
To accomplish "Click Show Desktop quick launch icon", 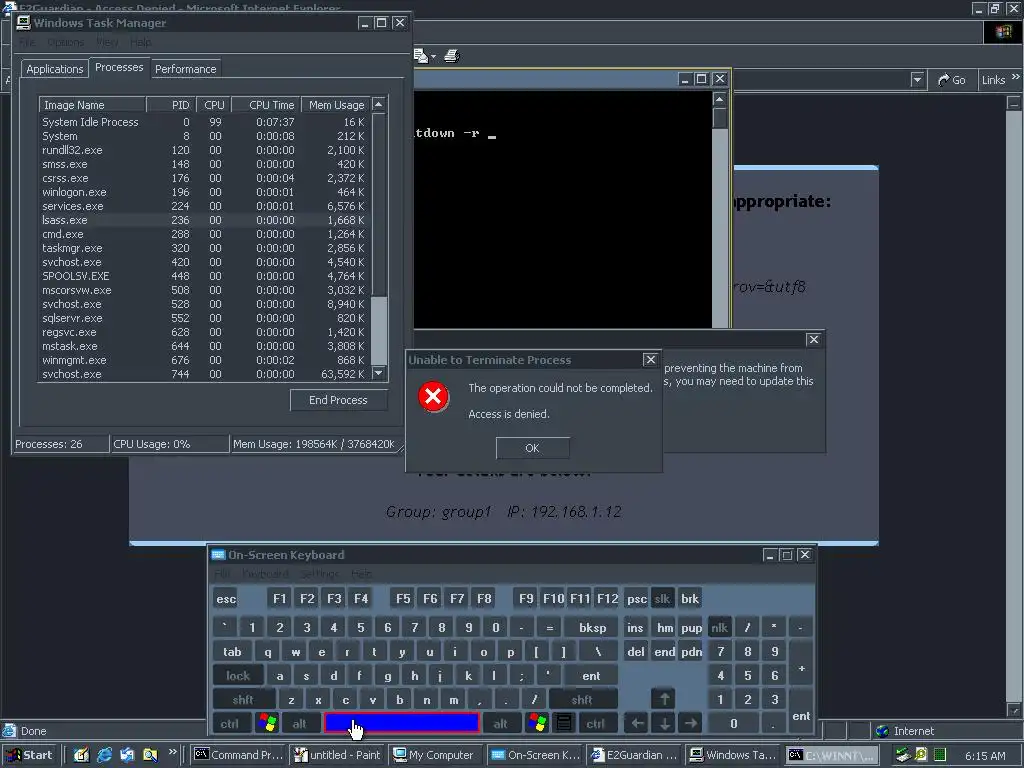I will [82, 755].
